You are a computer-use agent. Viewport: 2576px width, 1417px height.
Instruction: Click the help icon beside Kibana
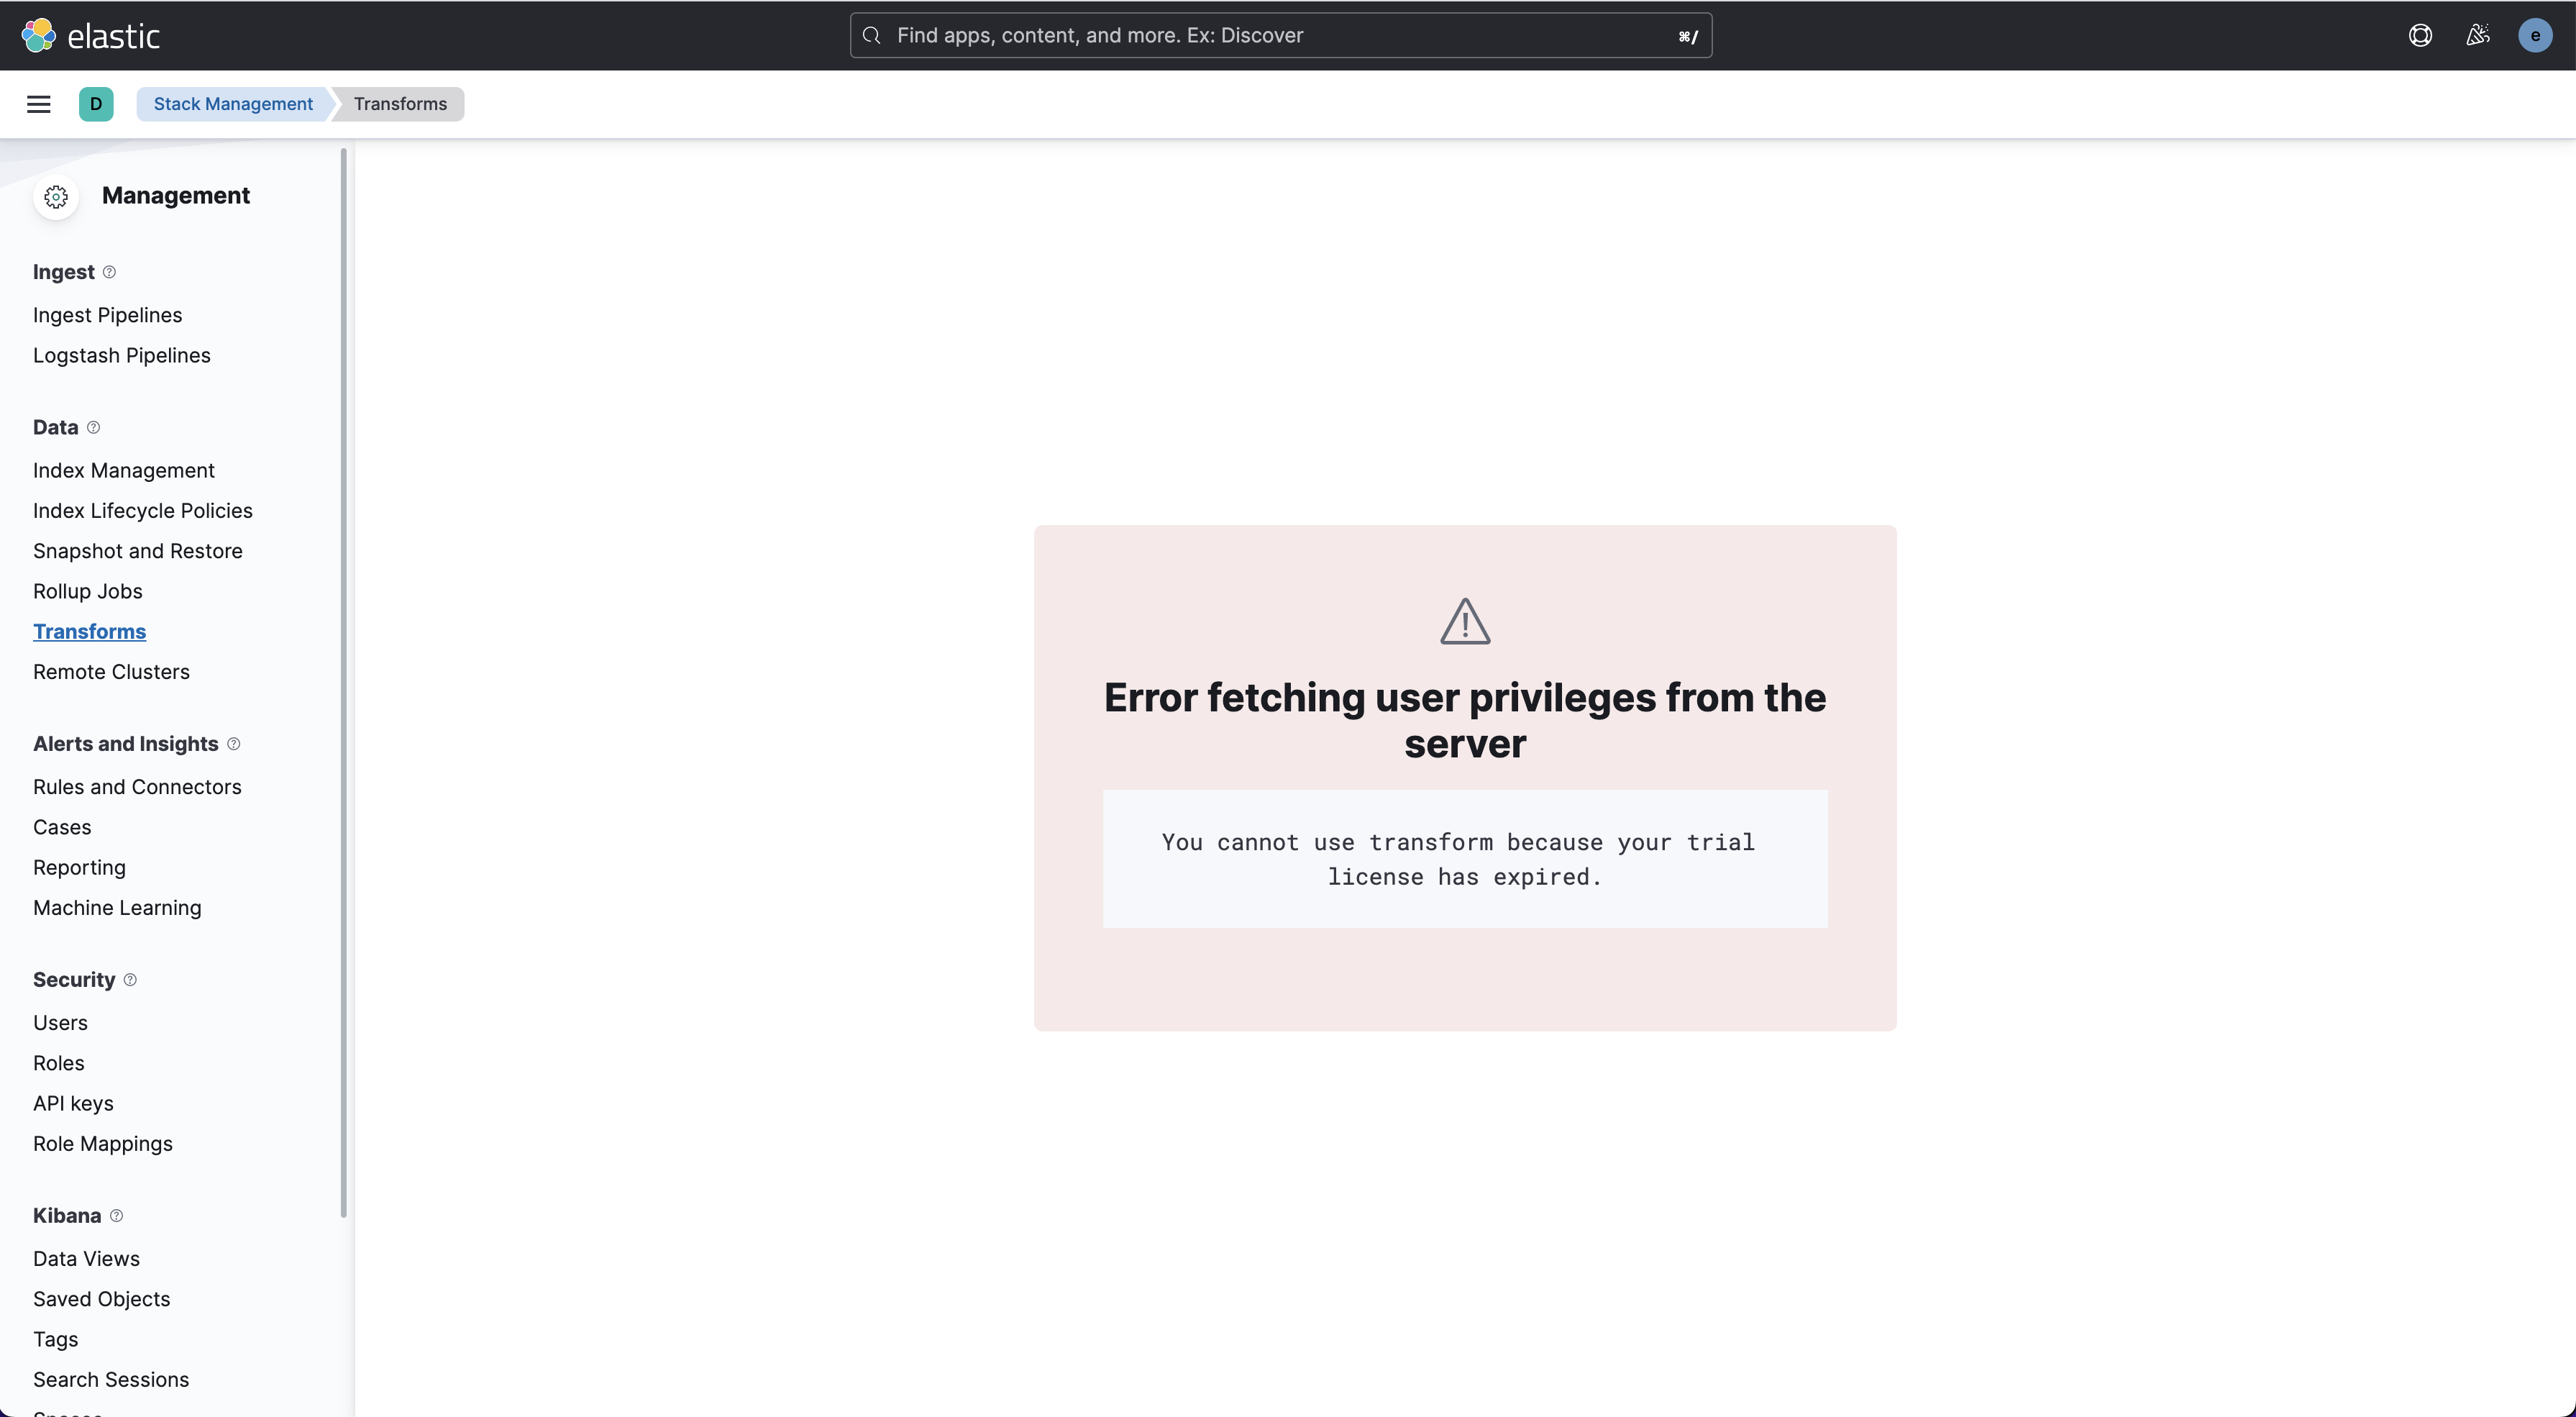(117, 1216)
